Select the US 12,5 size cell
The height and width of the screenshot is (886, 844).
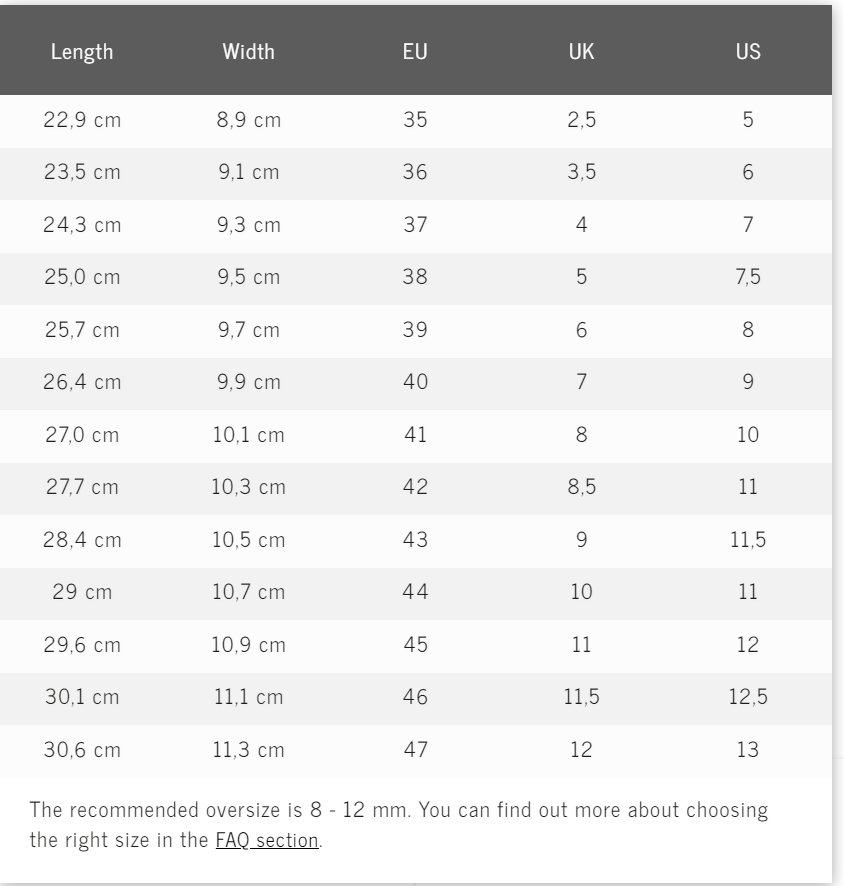tap(748, 697)
